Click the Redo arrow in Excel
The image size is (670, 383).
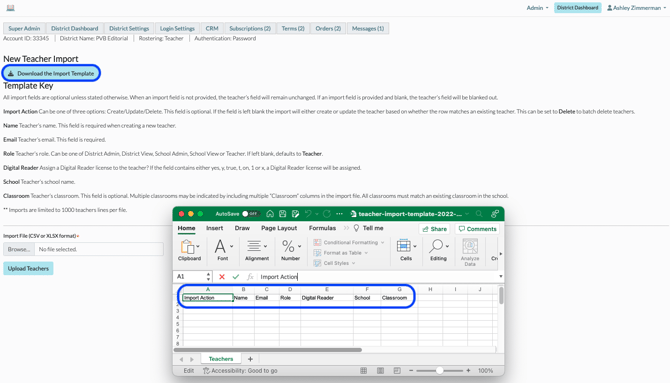(327, 214)
